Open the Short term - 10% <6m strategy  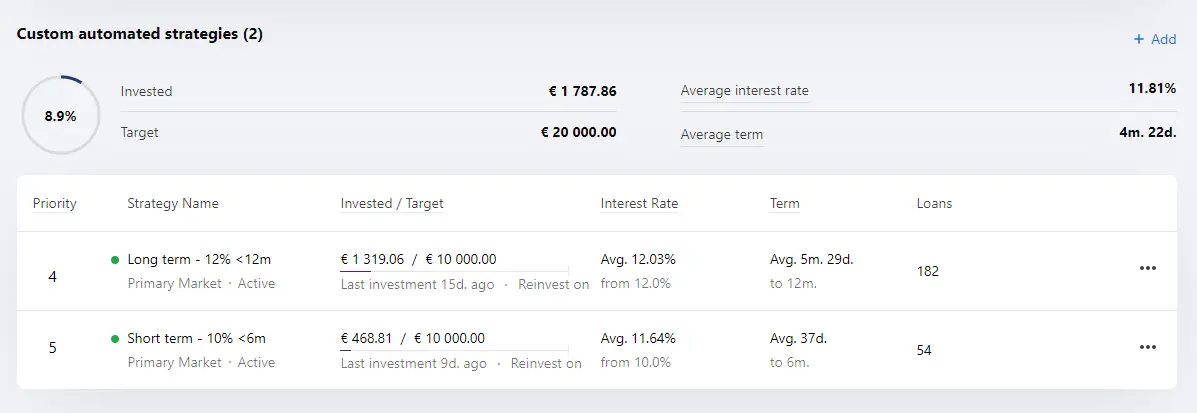click(x=196, y=338)
